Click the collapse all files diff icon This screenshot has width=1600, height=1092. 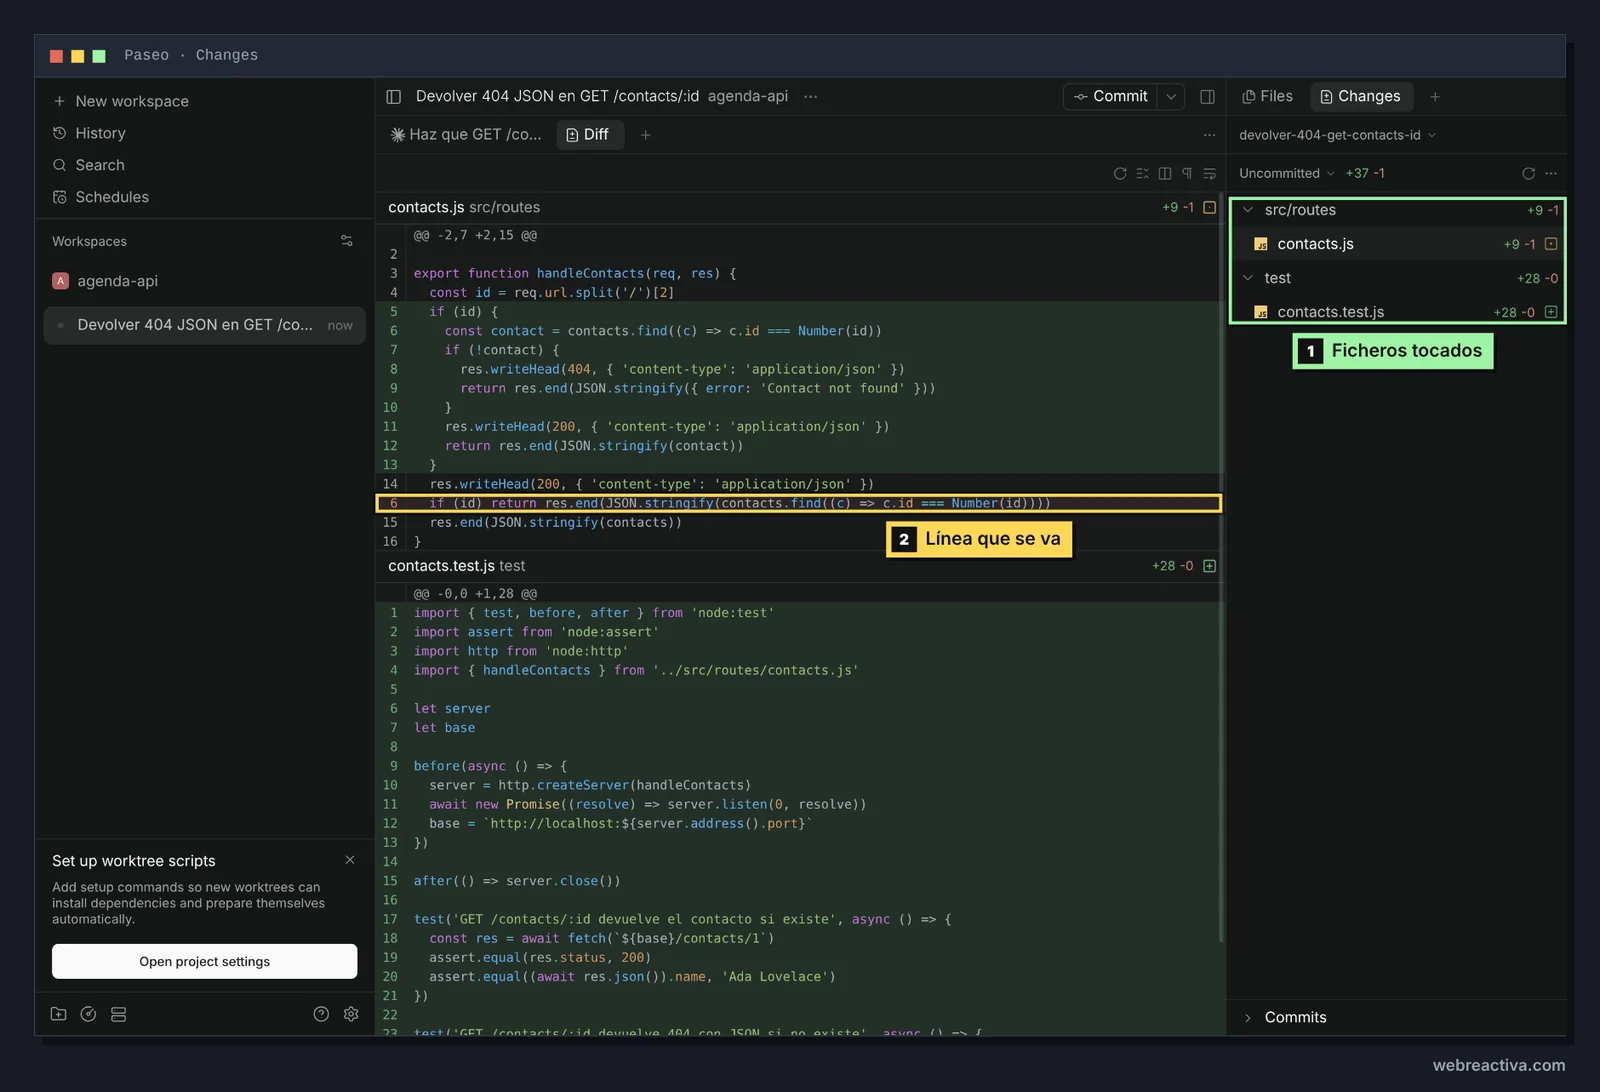[x=1142, y=174]
